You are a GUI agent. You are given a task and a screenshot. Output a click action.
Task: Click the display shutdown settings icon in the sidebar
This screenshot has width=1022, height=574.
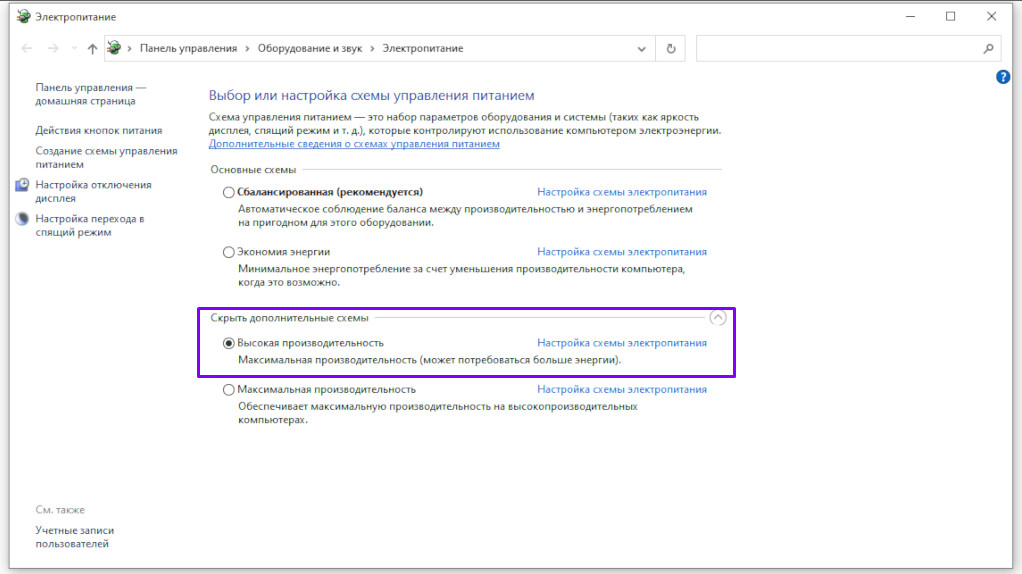coord(22,185)
